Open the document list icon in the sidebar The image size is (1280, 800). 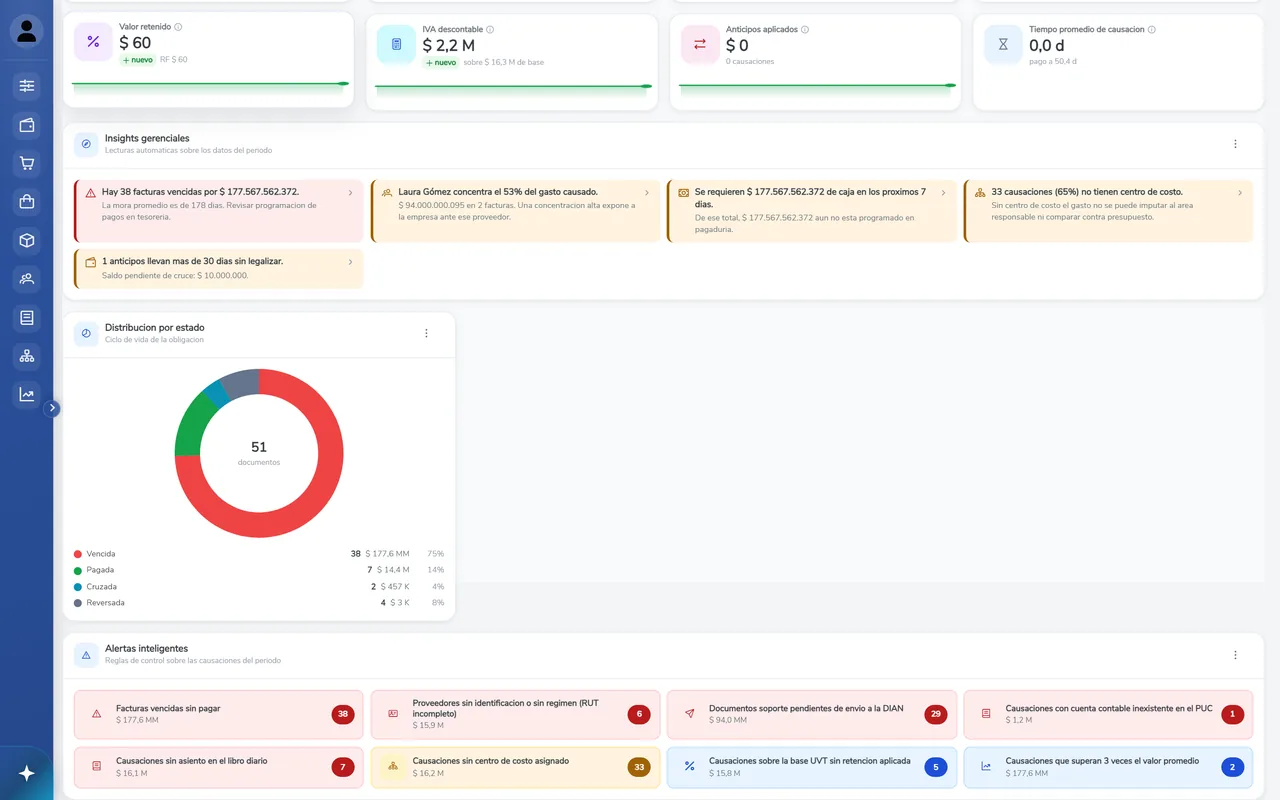pyautogui.click(x=27, y=318)
